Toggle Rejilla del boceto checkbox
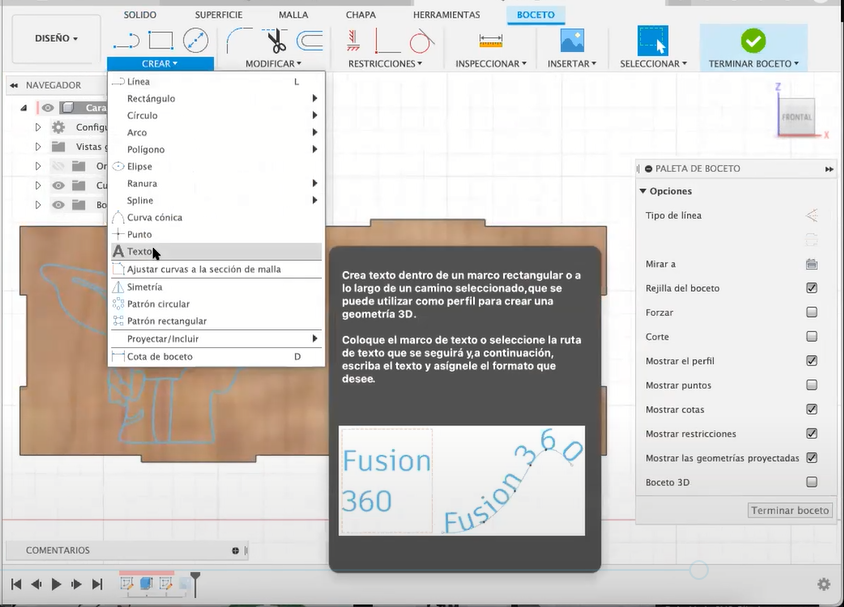This screenshot has height=607, width=844. tap(812, 288)
